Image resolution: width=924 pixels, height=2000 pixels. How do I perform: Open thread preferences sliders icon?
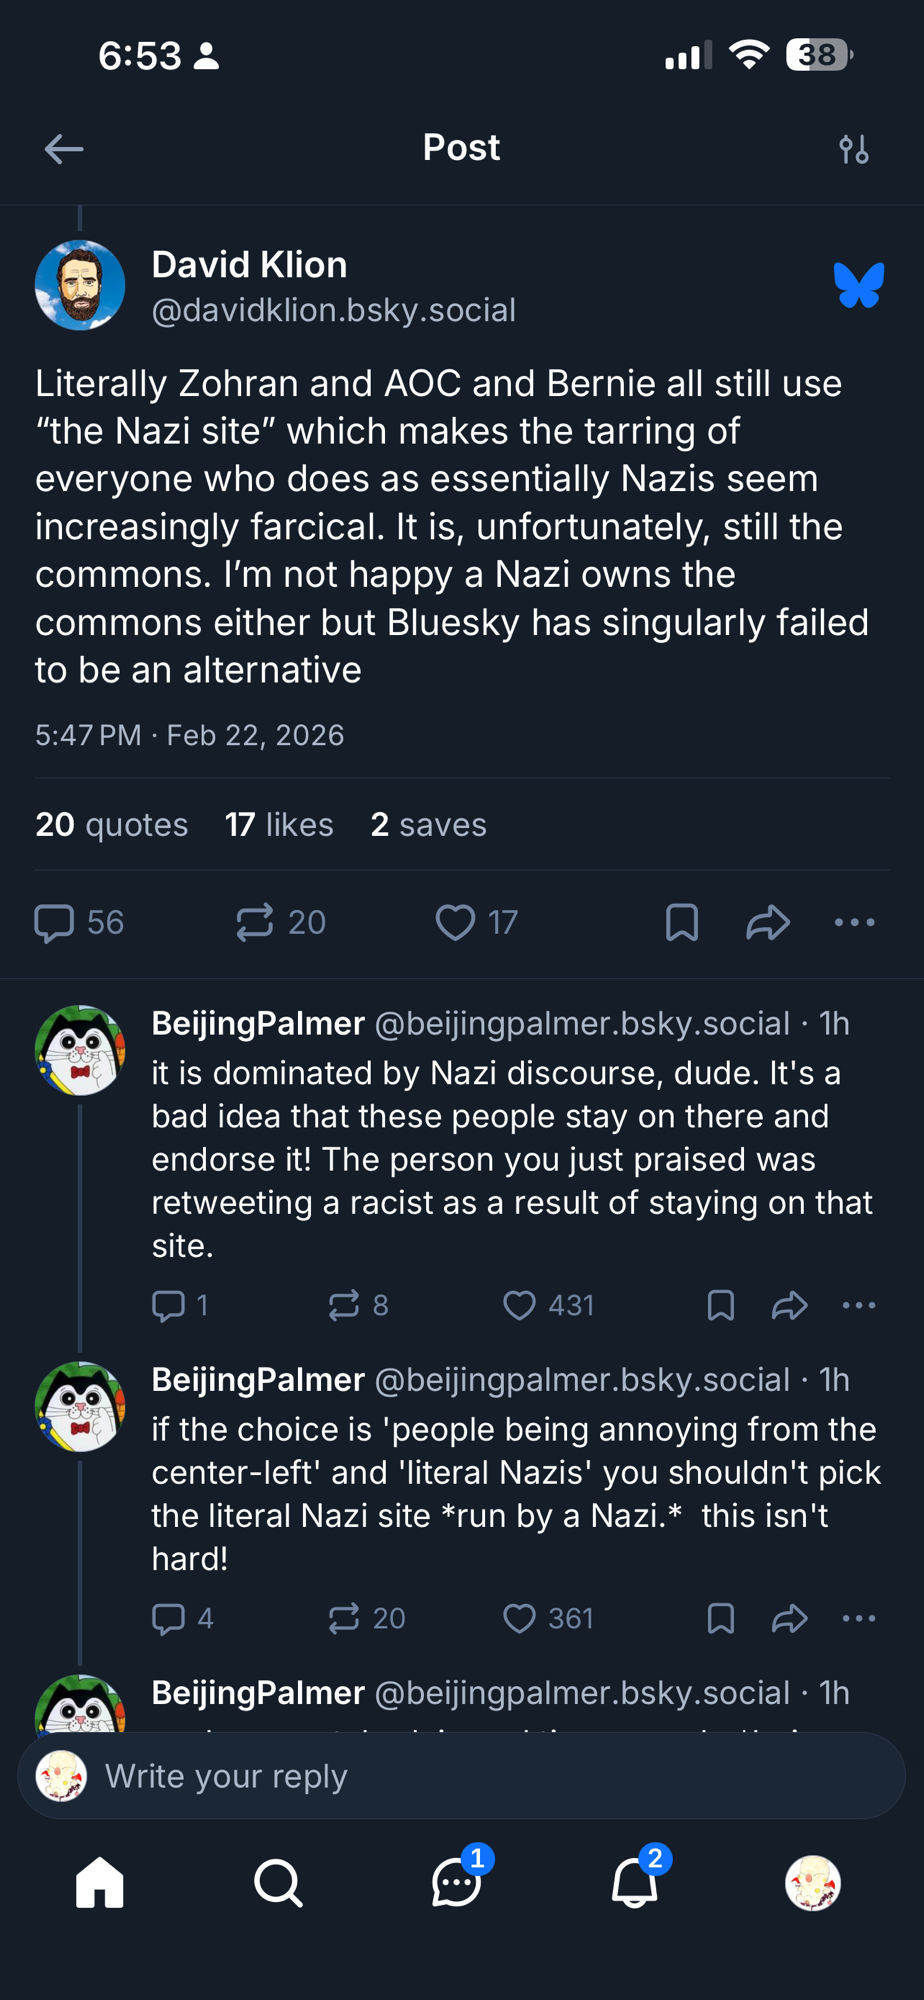pos(853,150)
